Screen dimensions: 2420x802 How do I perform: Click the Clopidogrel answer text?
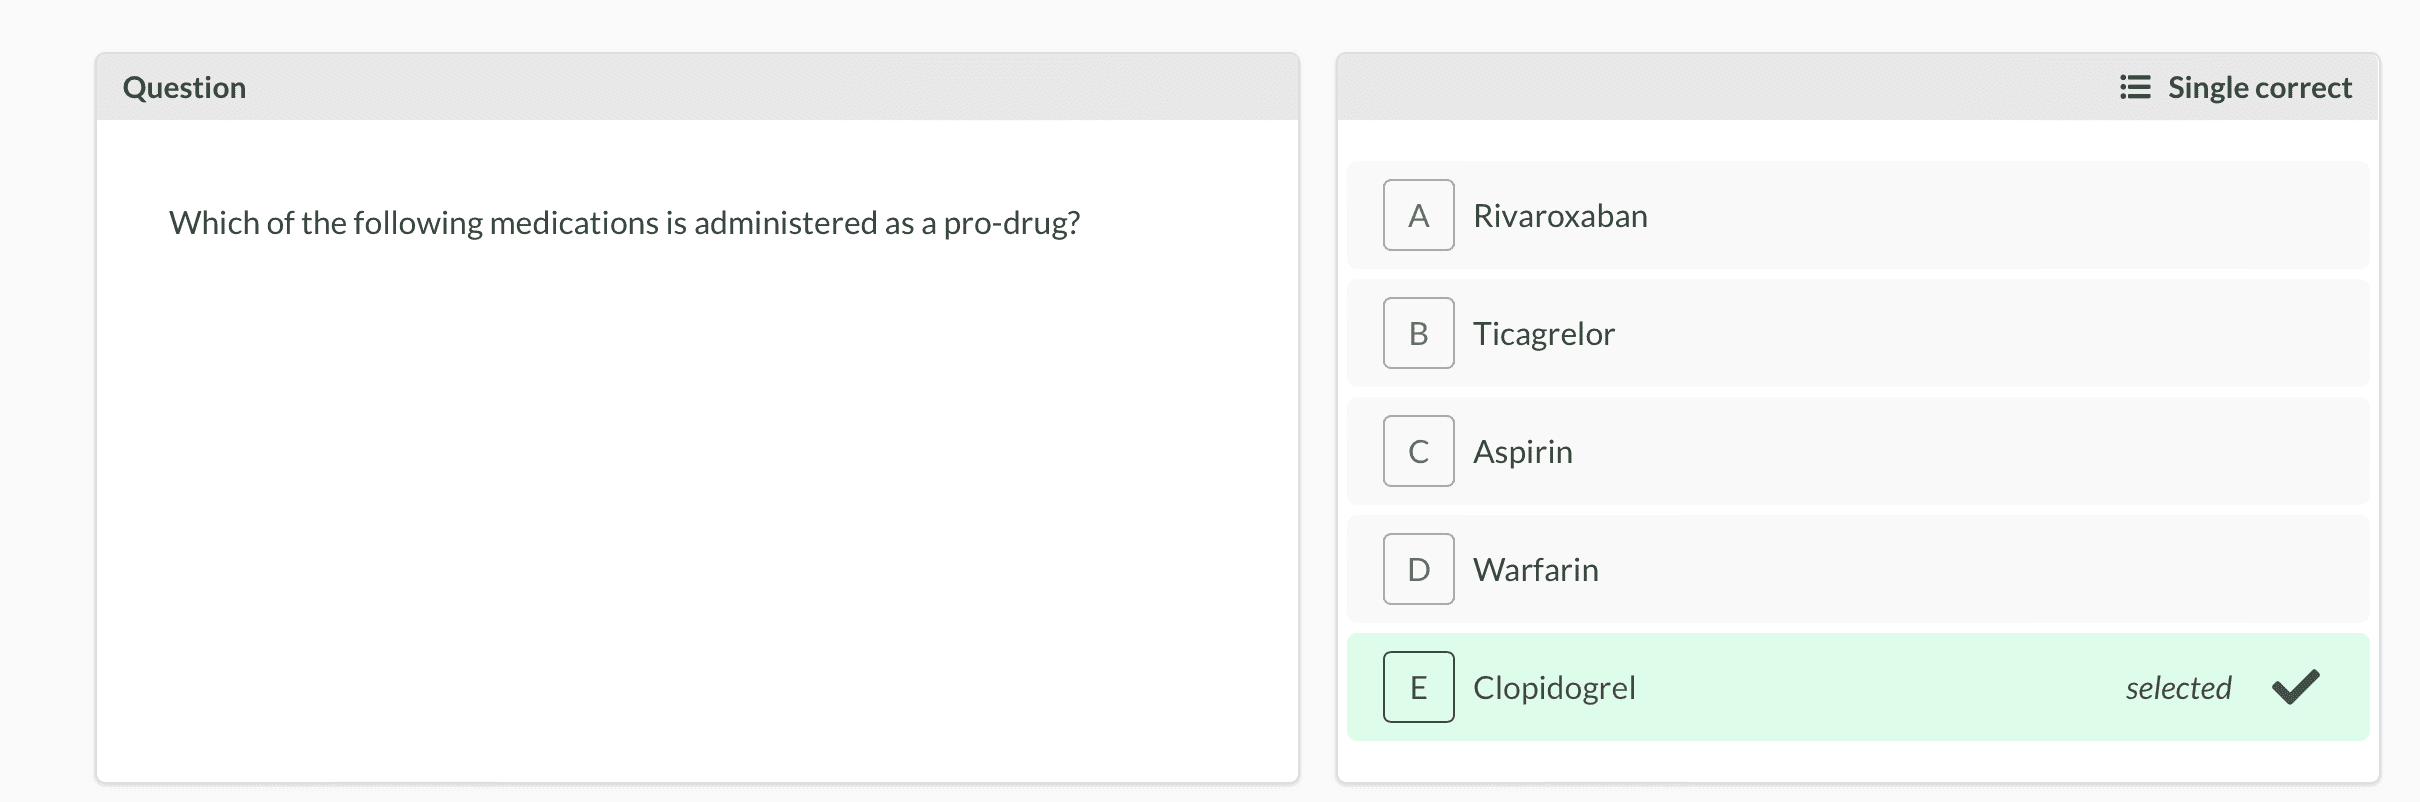(x=1554, y=688)
